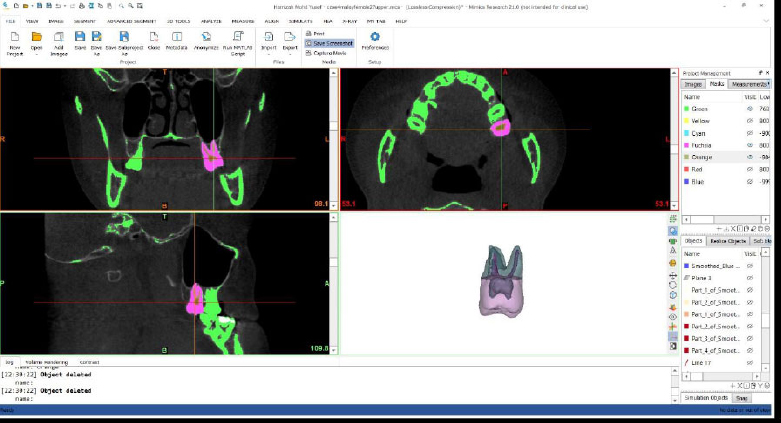Open the Import dropdown arrow
Viewport: 781px width, 423px height.
tap(268, 54)
